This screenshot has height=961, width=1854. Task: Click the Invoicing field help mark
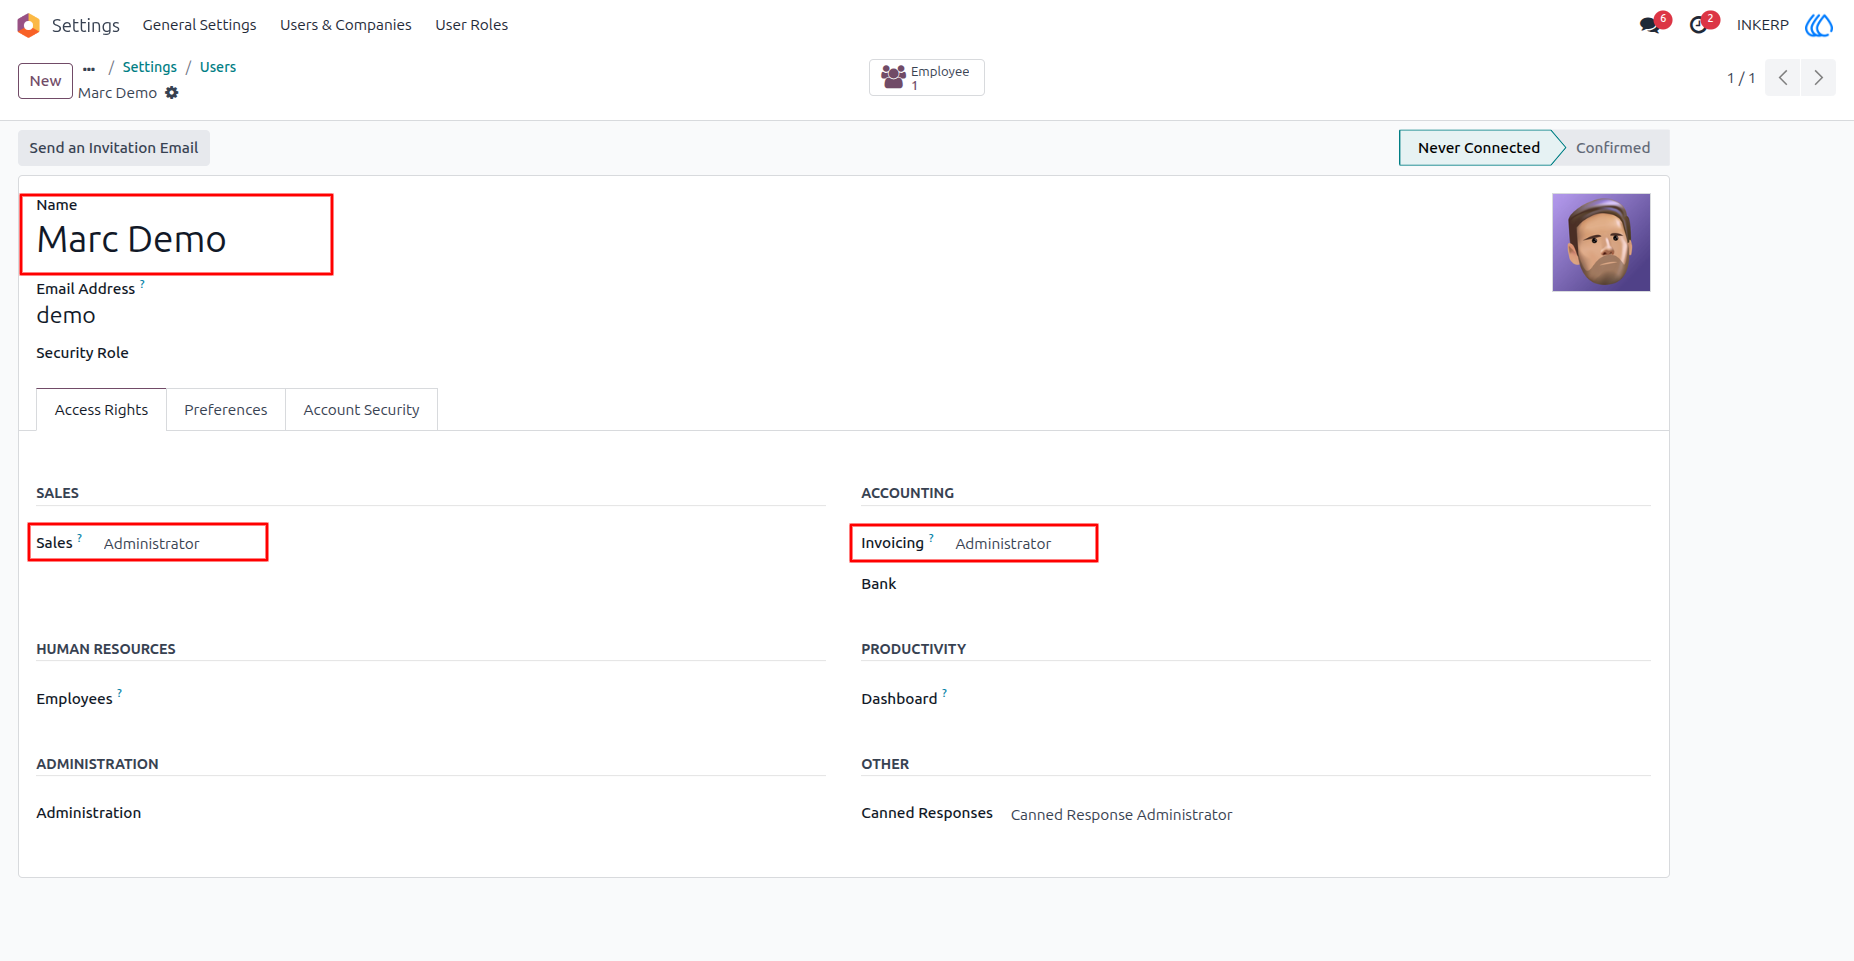click(931, 538)
